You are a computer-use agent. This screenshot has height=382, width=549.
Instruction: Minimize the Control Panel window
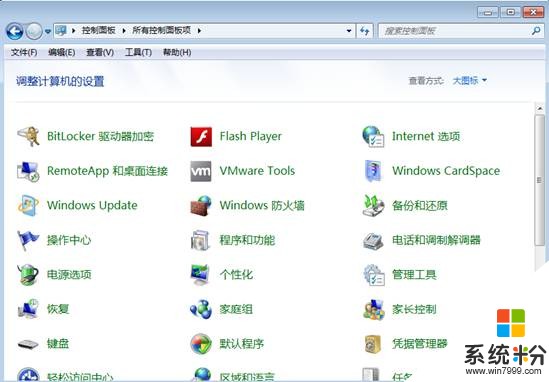coord(487,13)
